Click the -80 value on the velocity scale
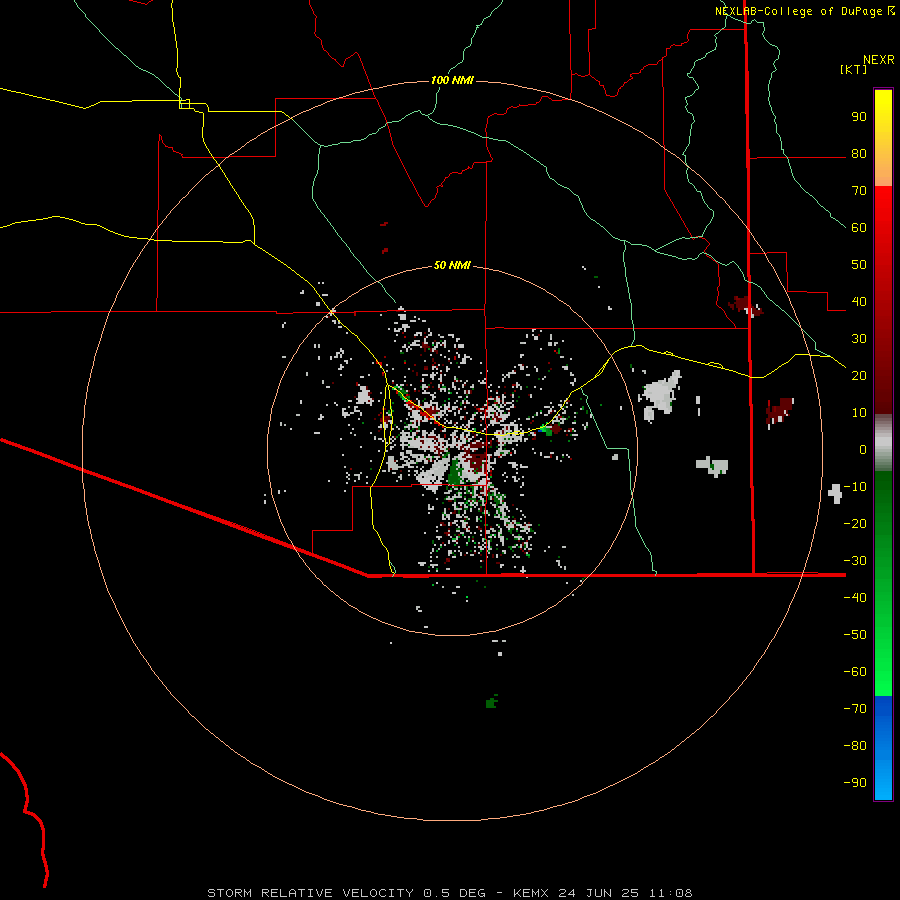Image resolution: width=900 pixels, height=900 pixels. pos(855,746)
